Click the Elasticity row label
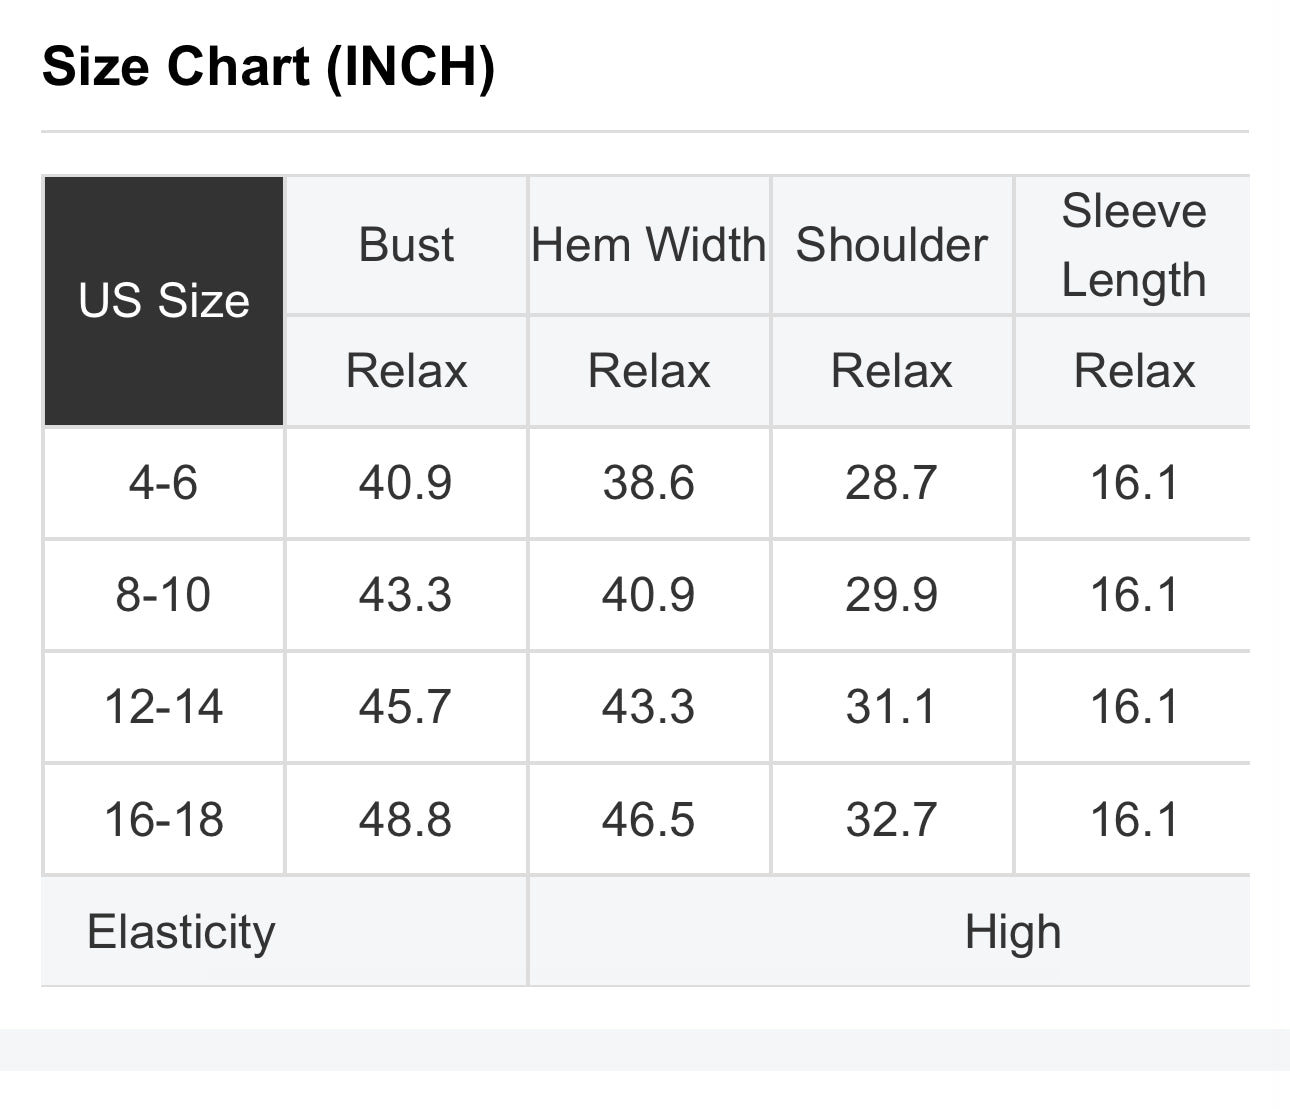Viewport: 1290px width, 1109px height. [181, 932]
